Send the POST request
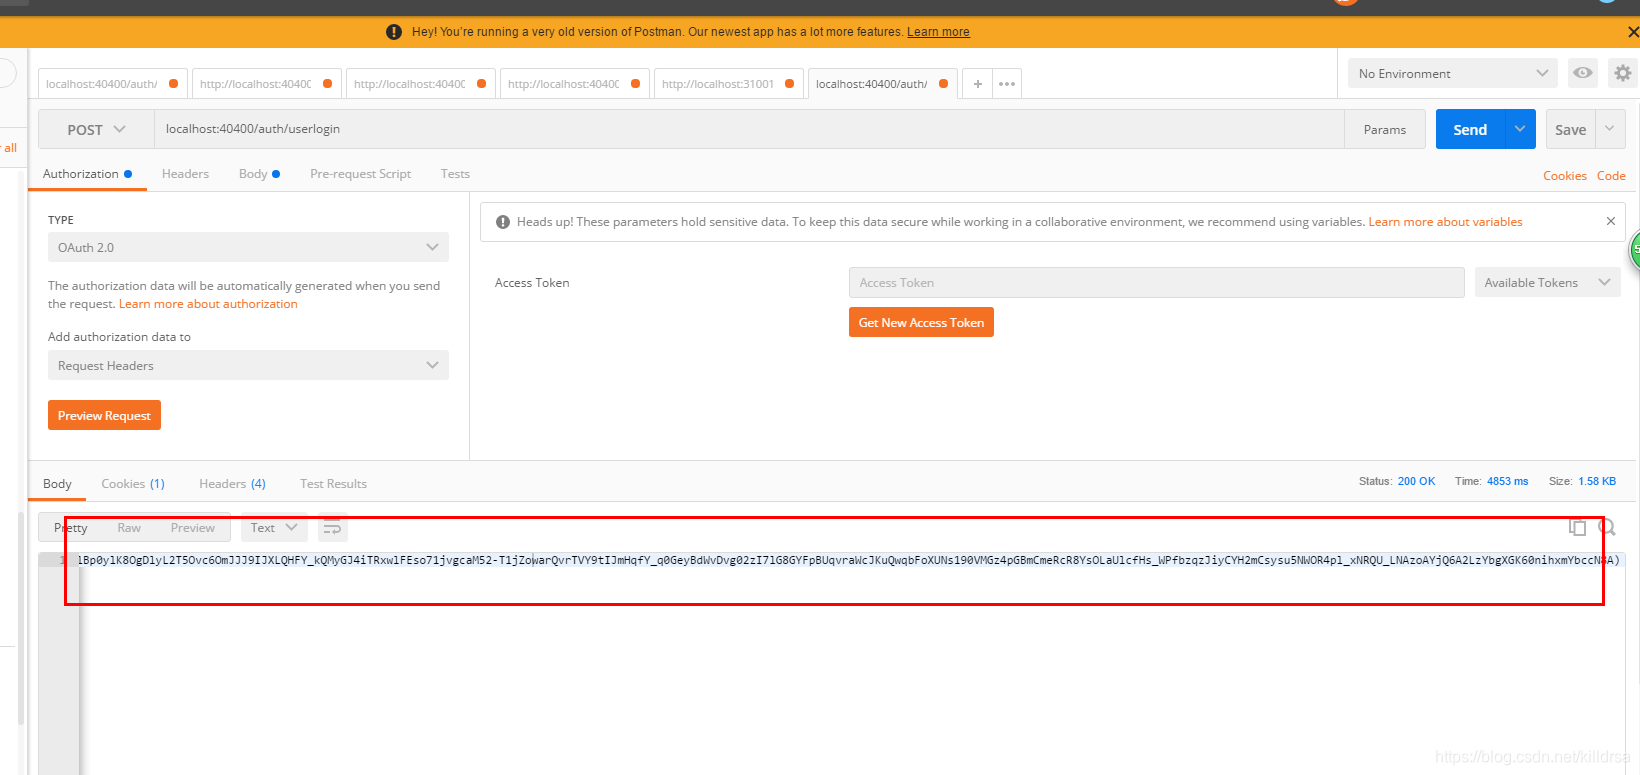This screenshot has height=775, width=1640. click(1470, 129)
